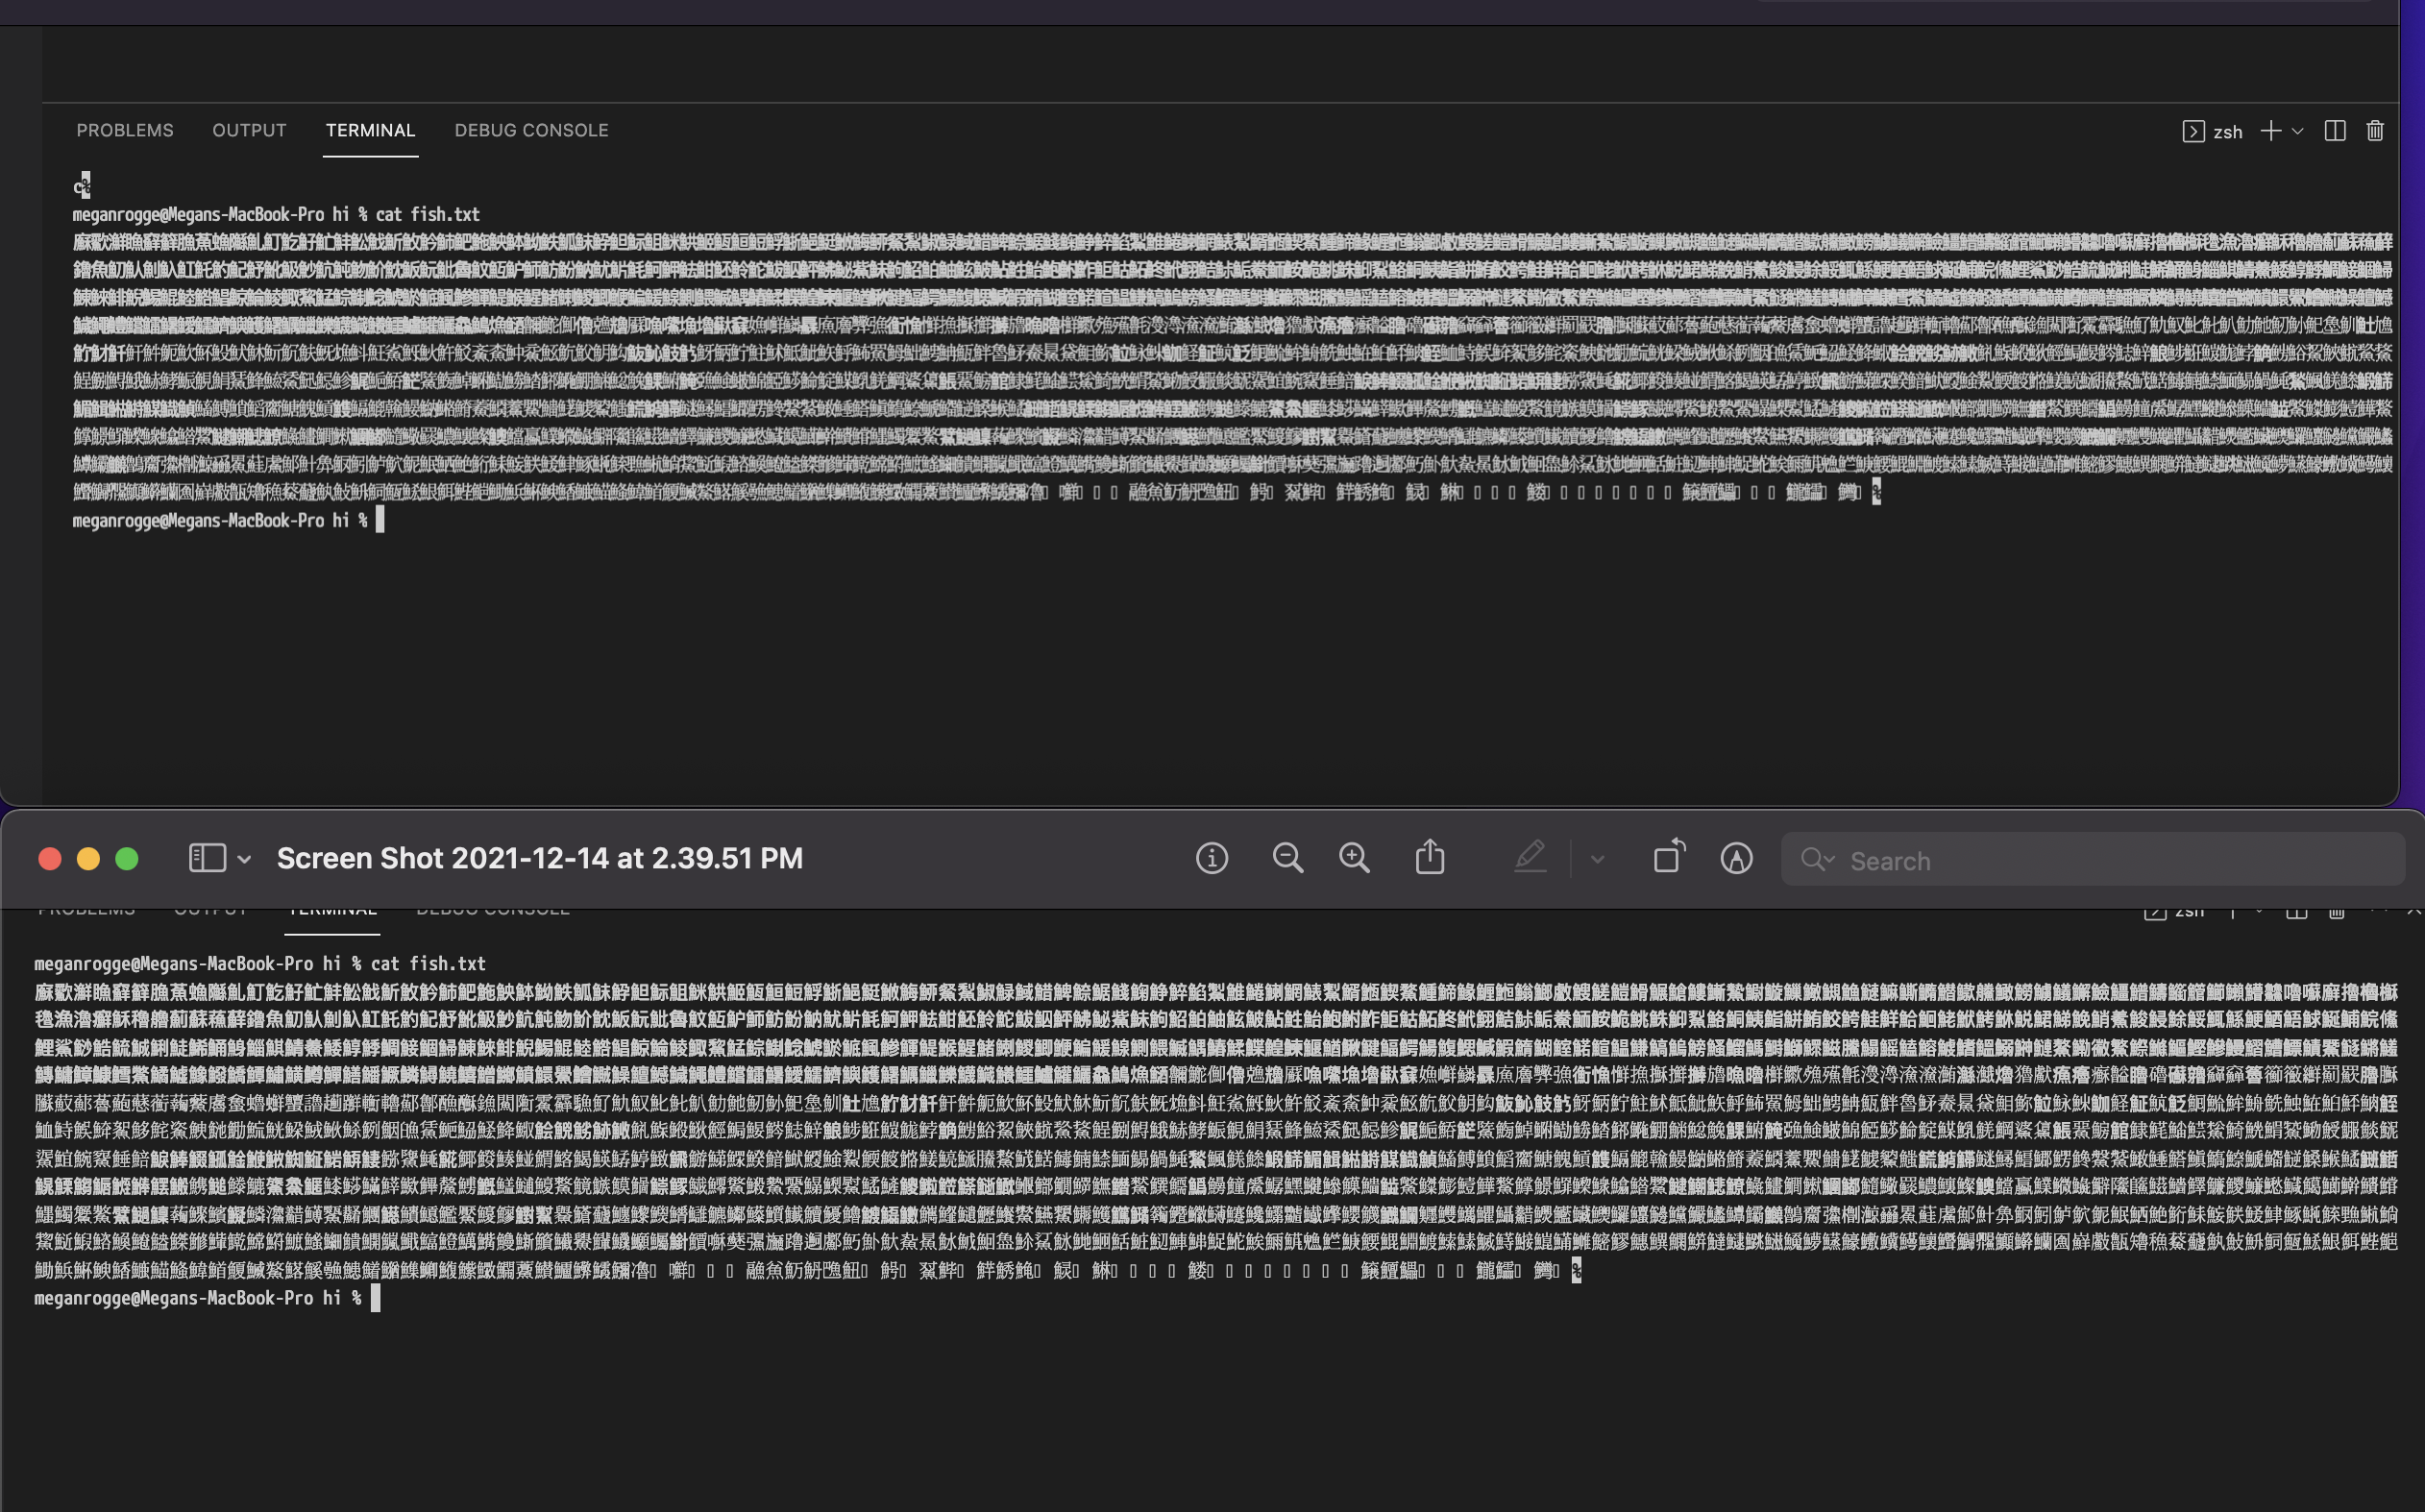Open the Inspector with the info icon

[x=1212, y=858]
